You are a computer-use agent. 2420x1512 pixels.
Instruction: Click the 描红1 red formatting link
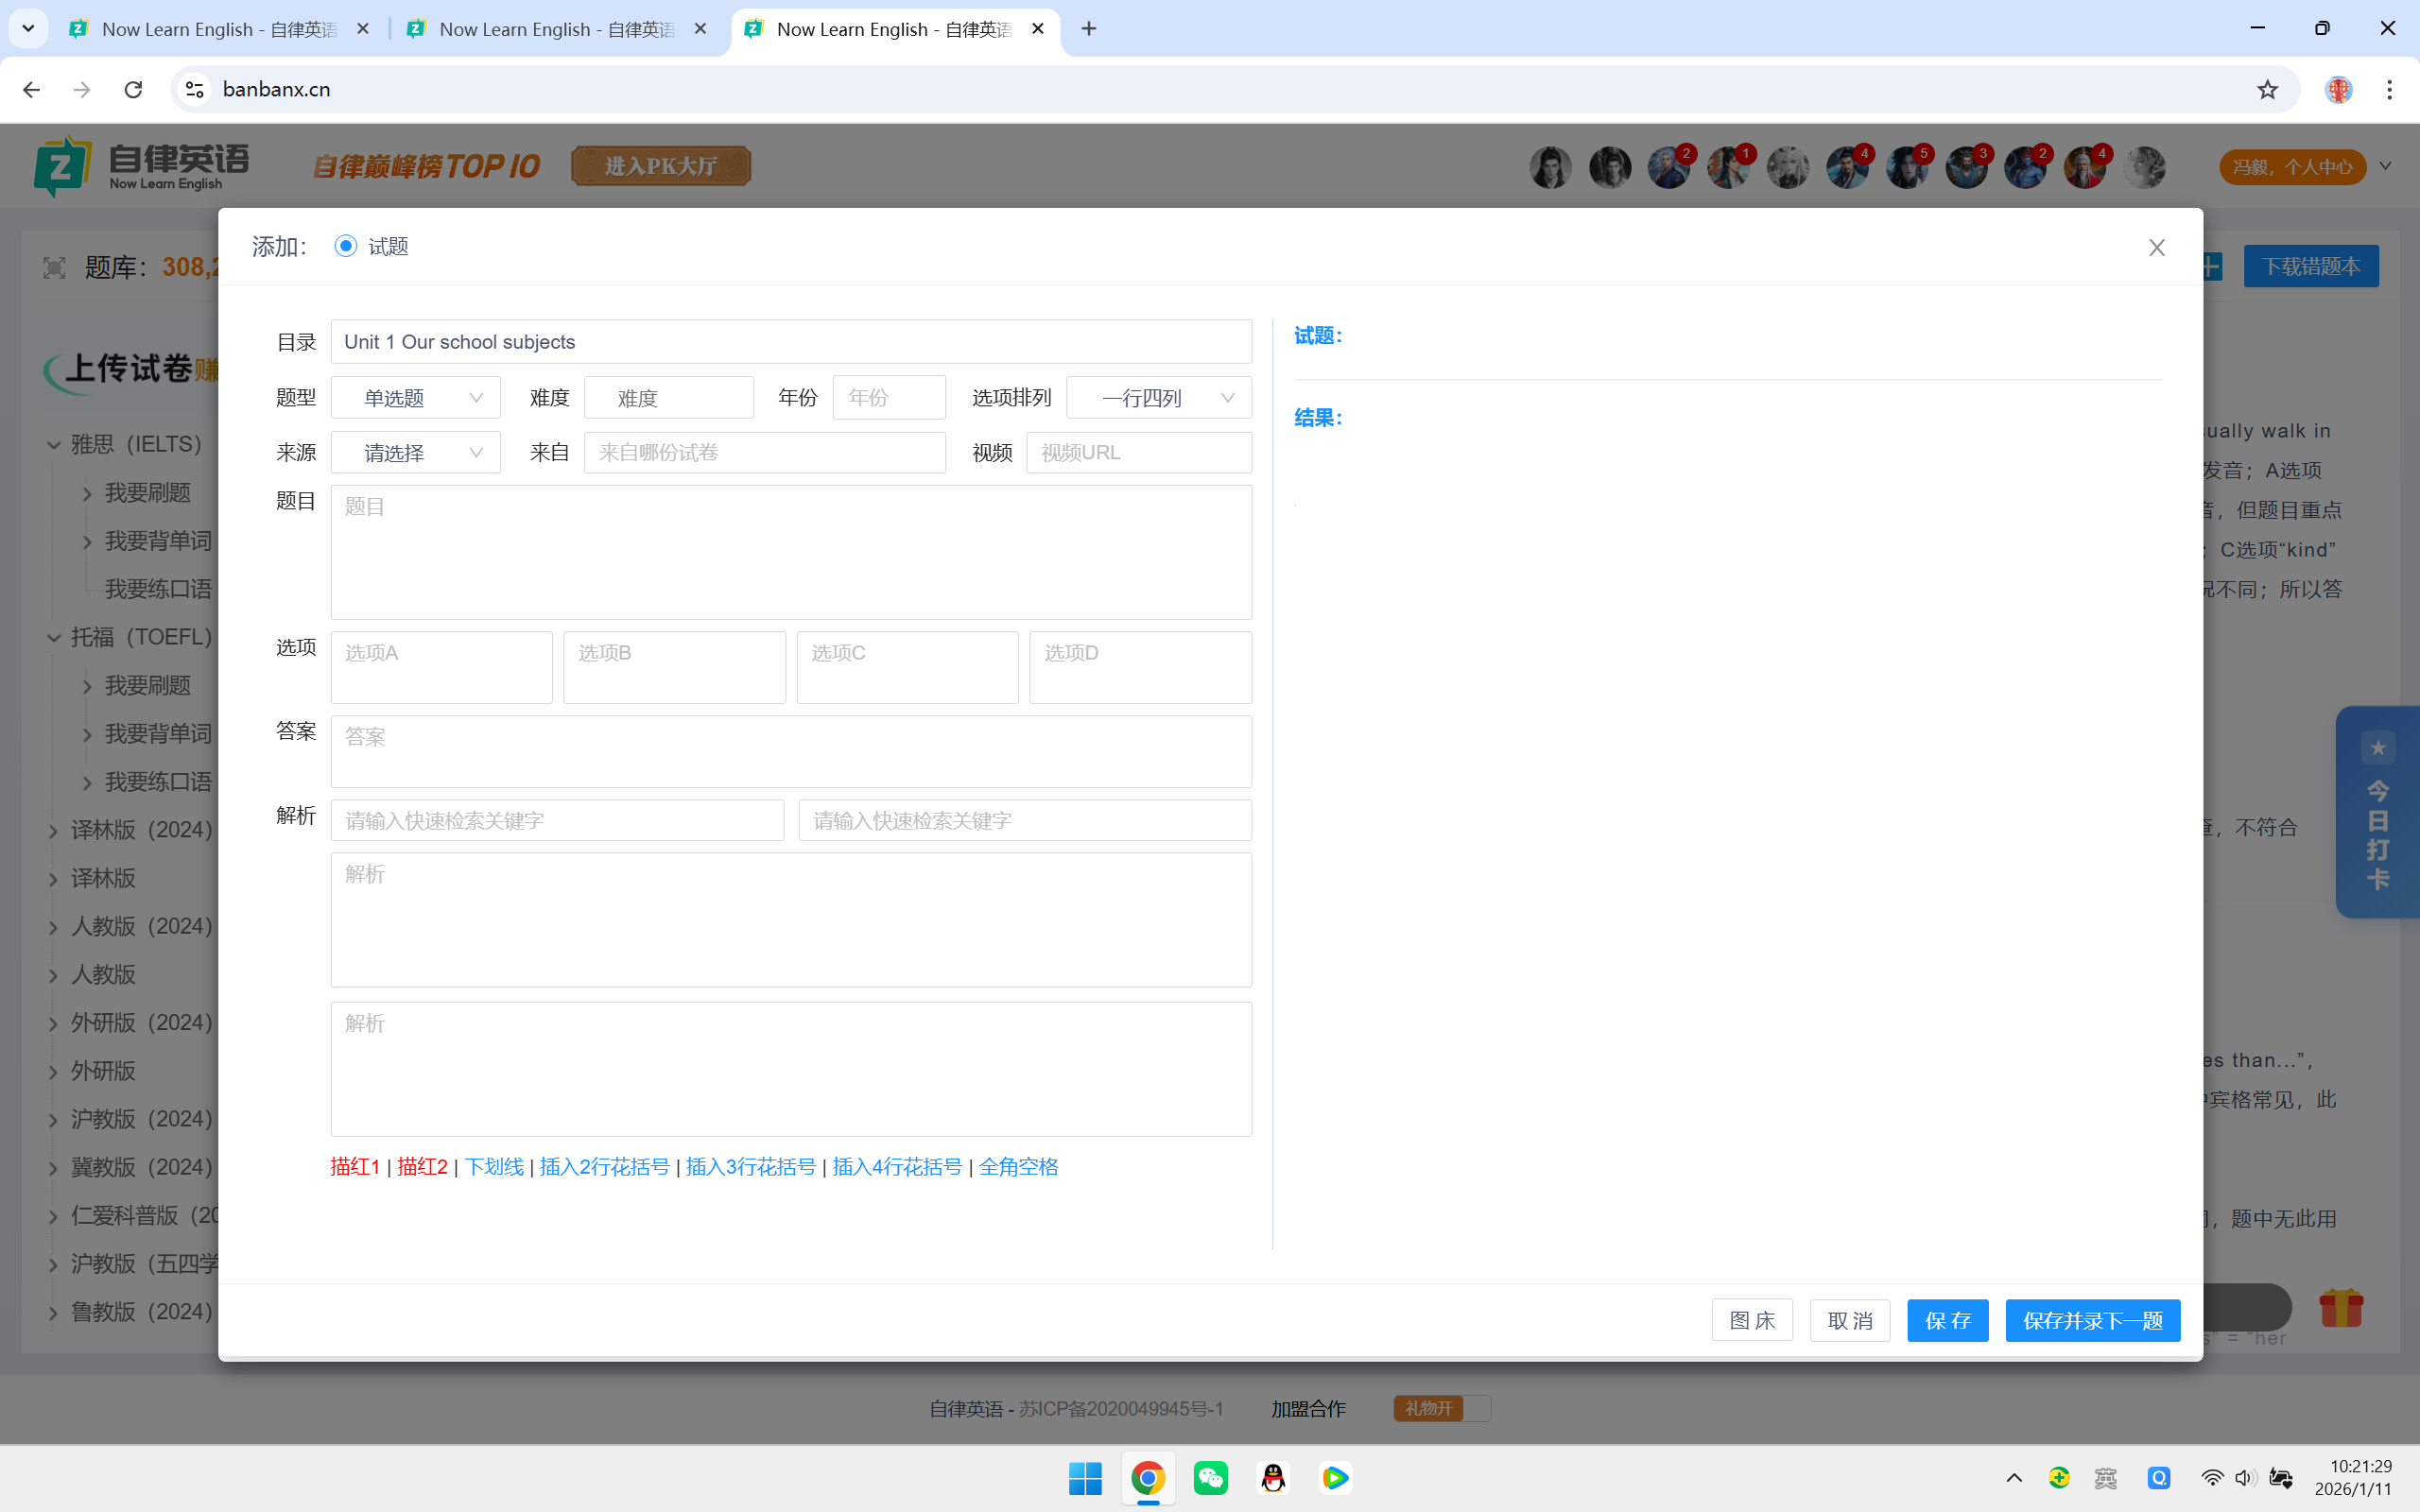pos(355,1167)
